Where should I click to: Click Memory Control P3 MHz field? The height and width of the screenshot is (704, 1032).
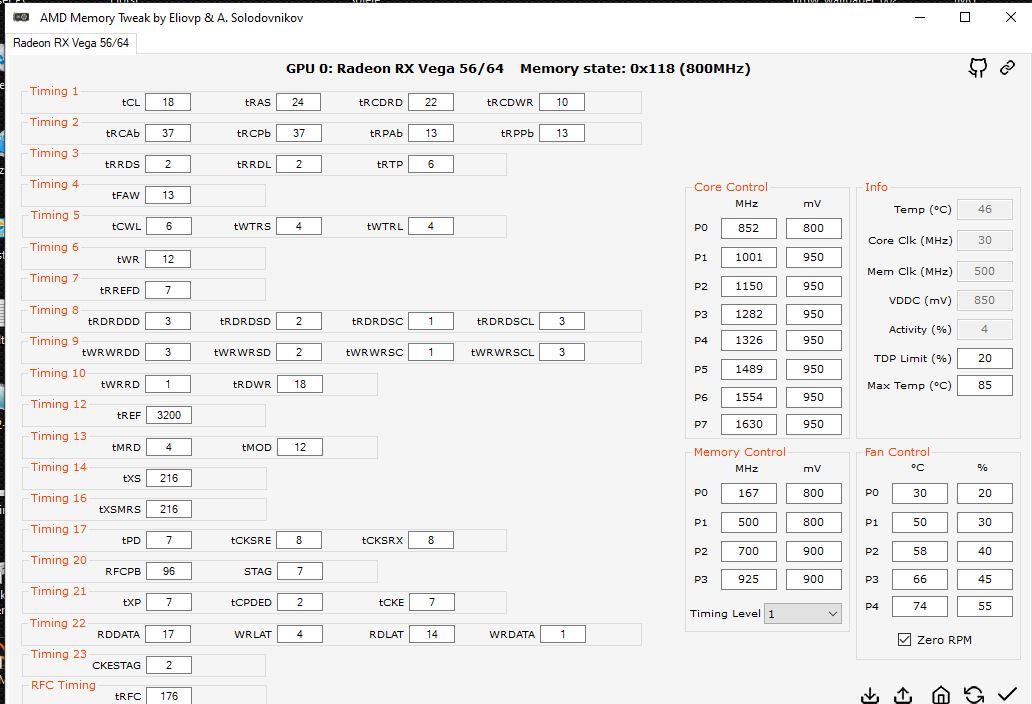point(748,579)
